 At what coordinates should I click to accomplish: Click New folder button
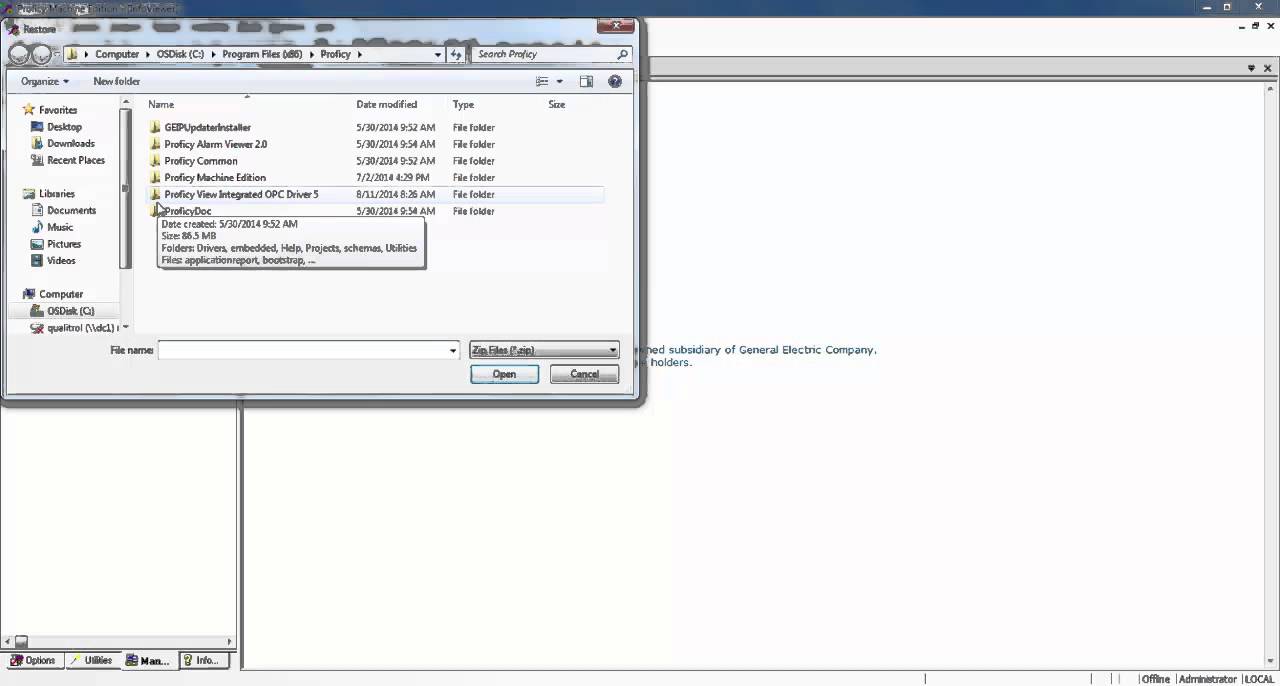[x=117, y=81]
